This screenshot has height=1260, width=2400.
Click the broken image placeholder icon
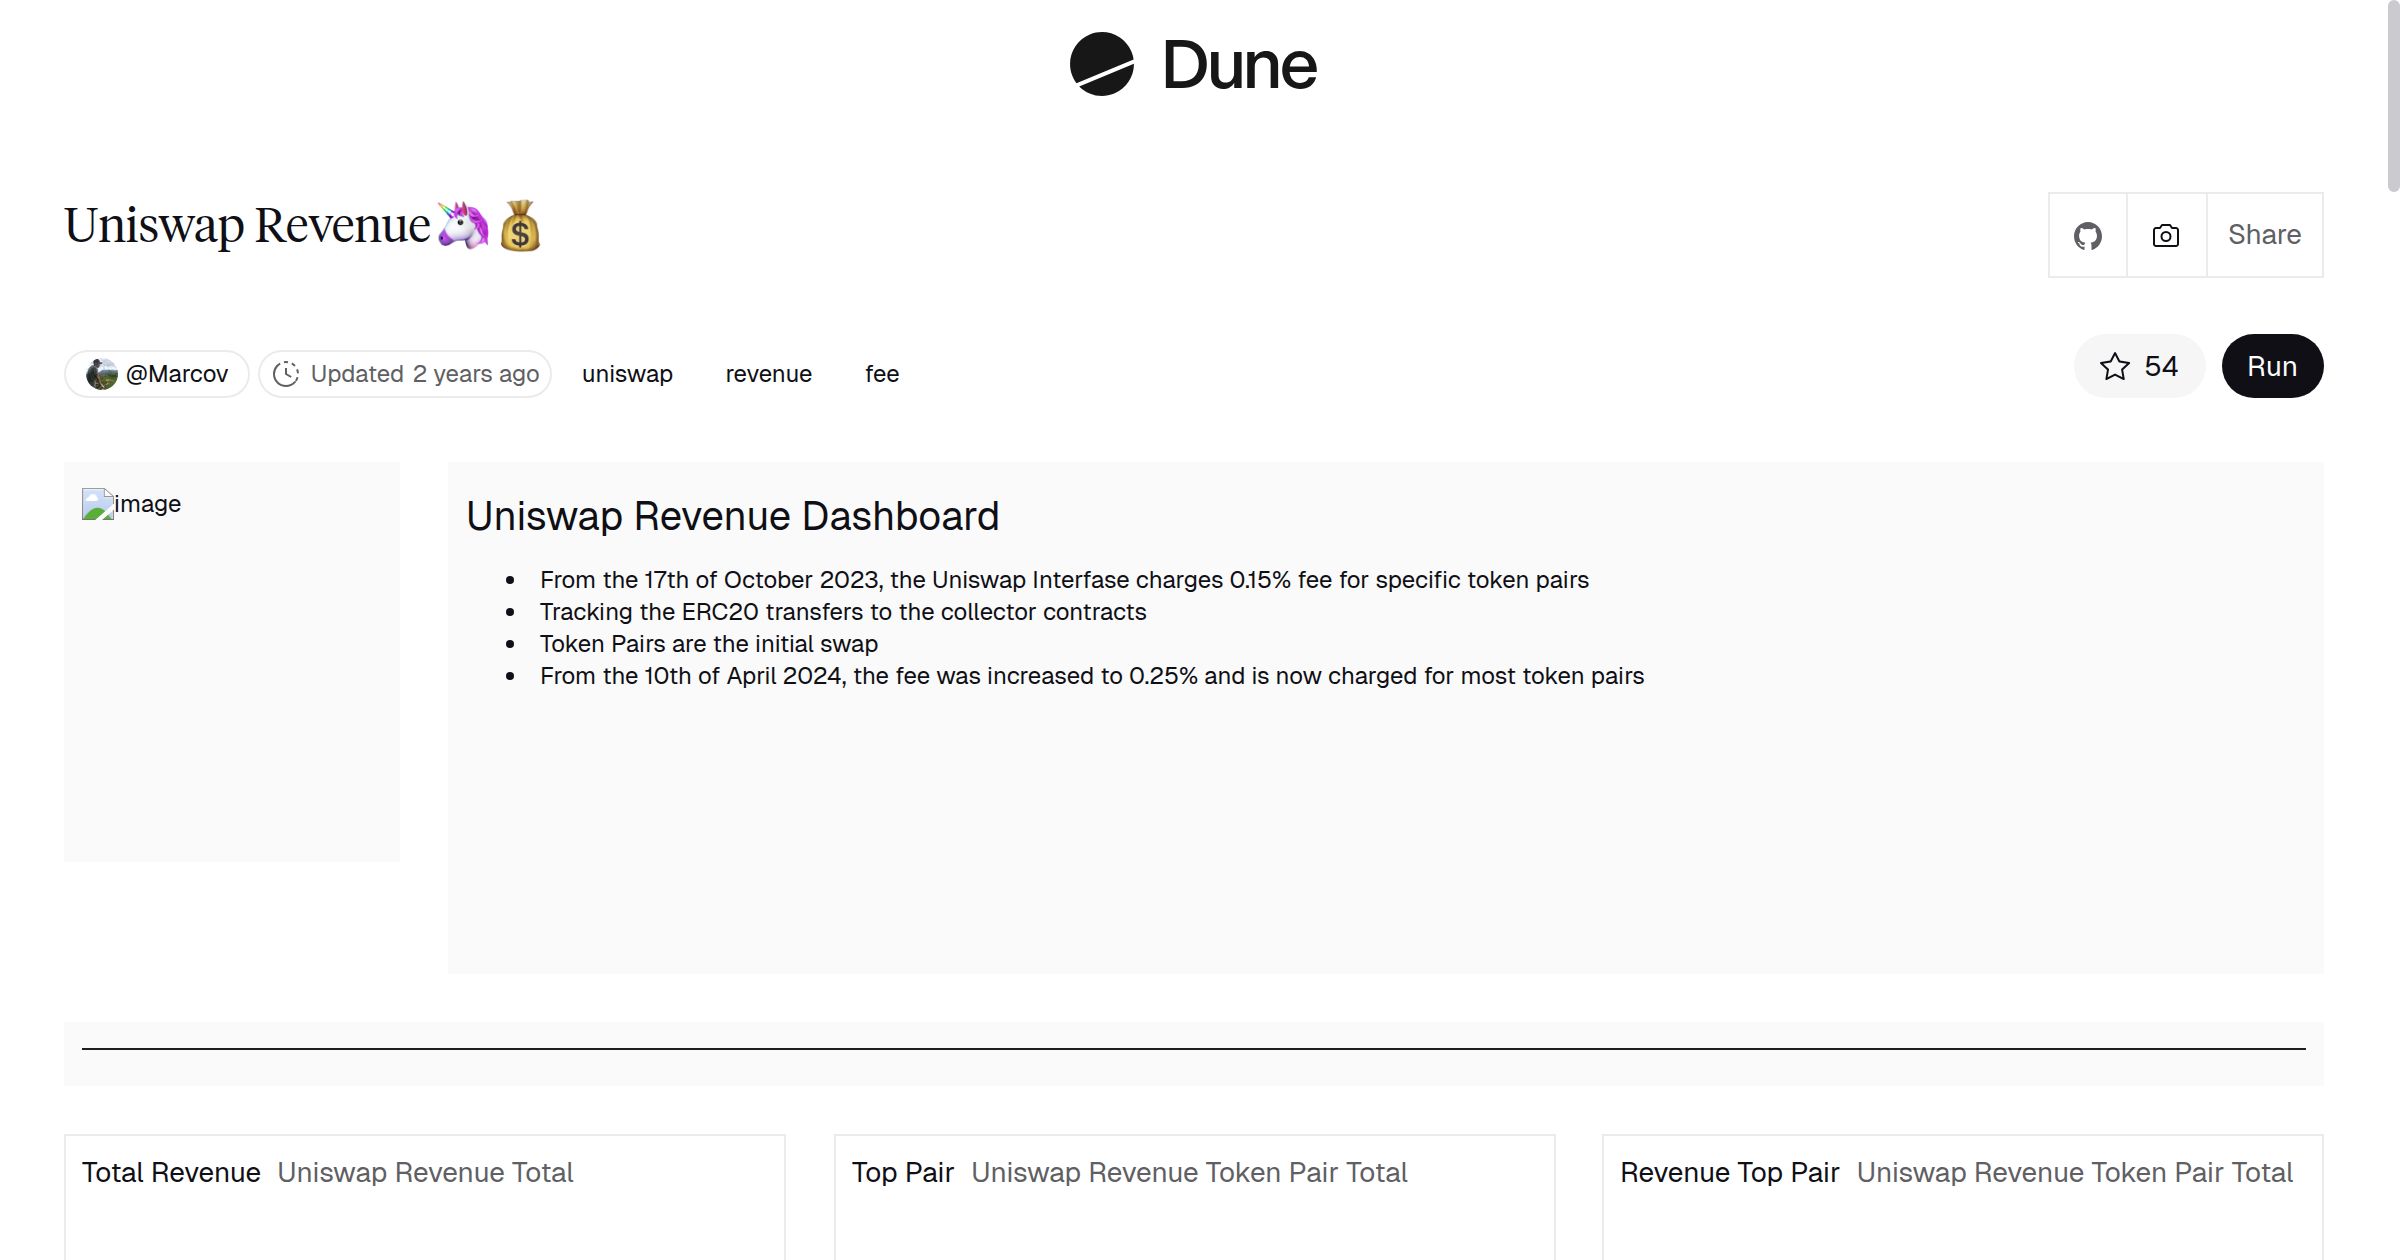[97, 503]
